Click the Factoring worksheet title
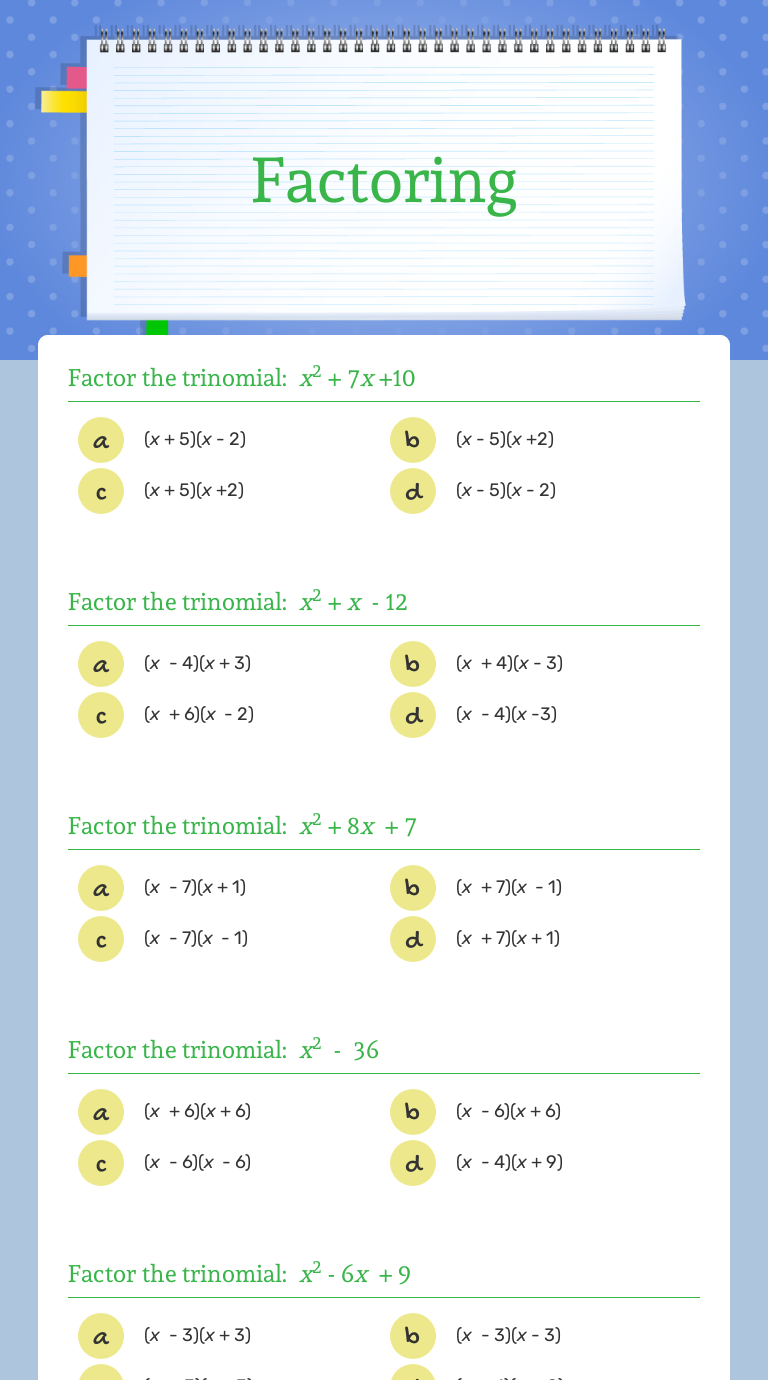This screenshot has height=1380, width=768. click(x=384, y=180)
